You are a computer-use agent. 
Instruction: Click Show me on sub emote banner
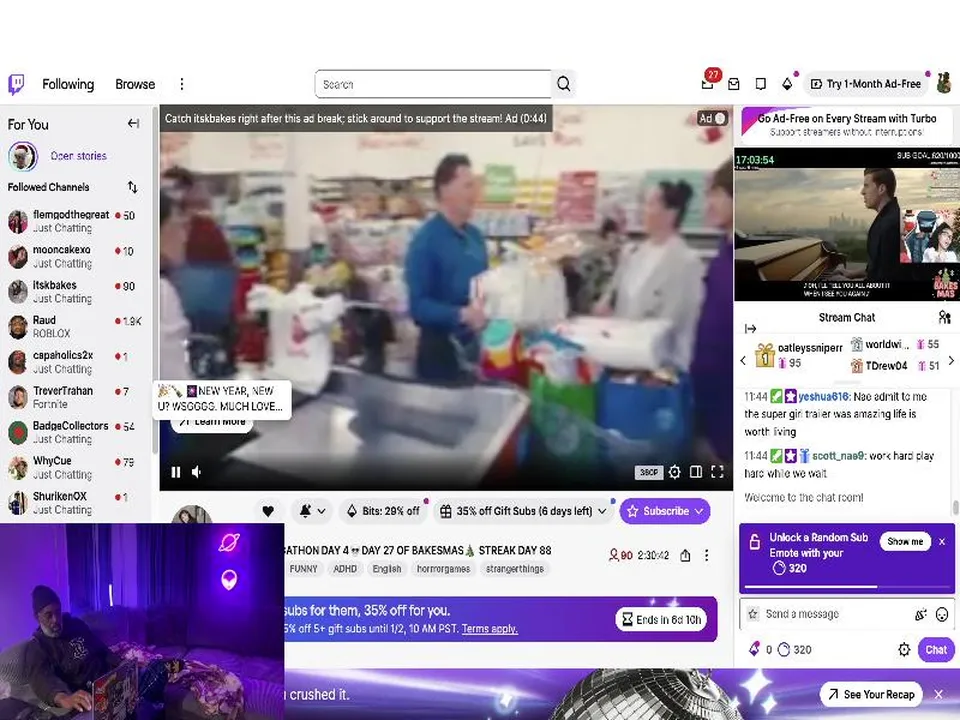(x=905, y=541)
